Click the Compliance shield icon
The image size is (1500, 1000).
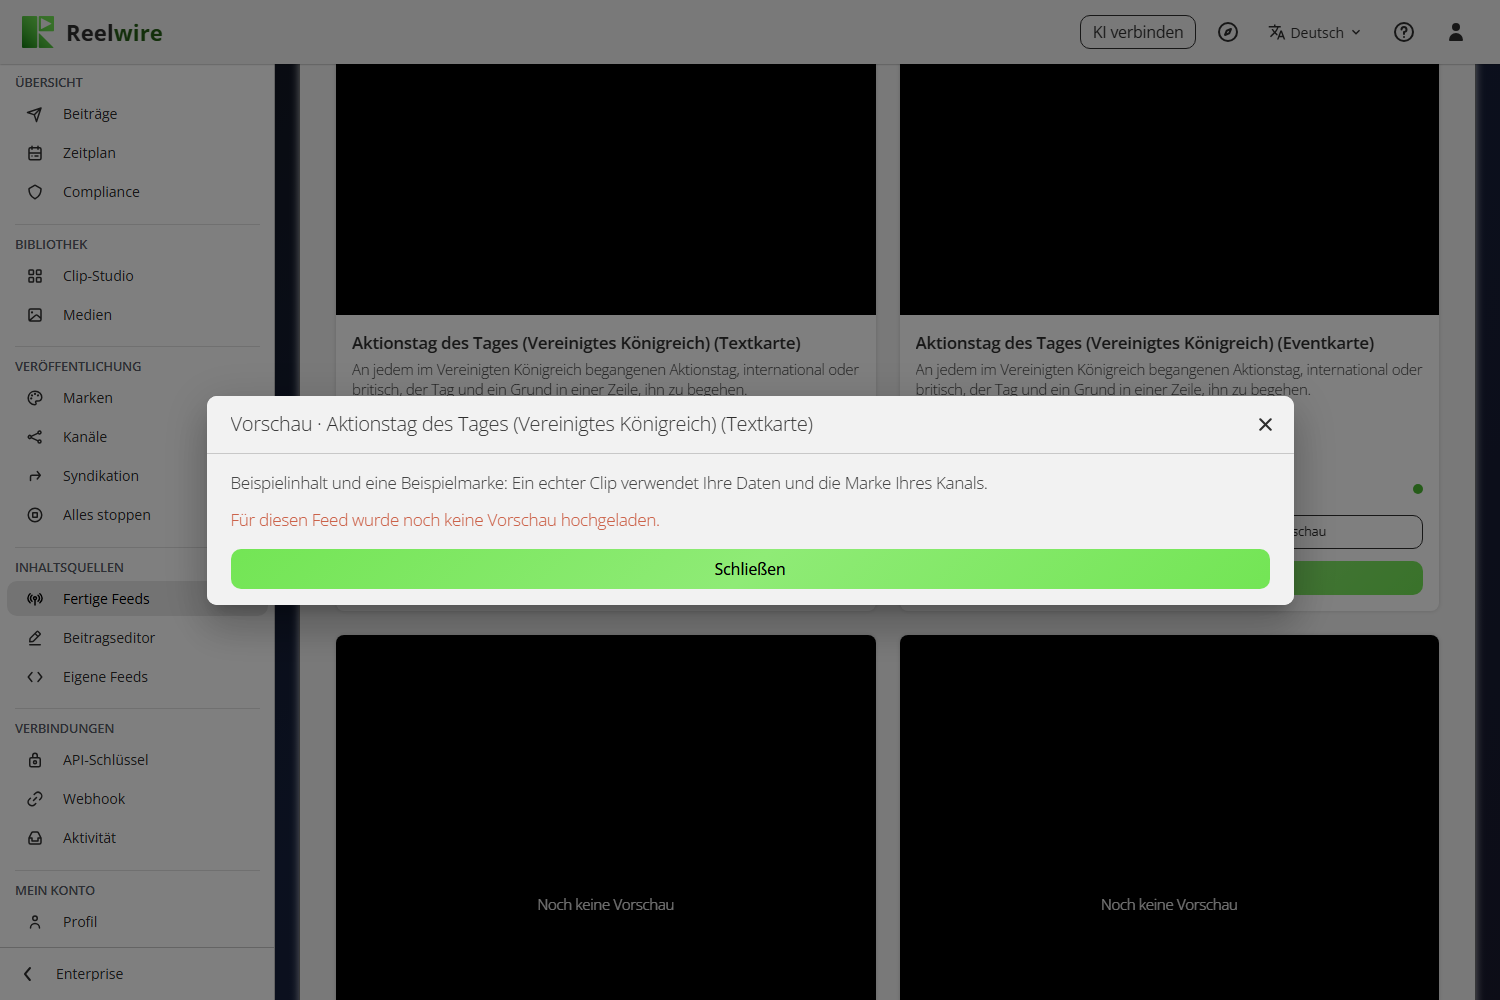click(35, 192)
